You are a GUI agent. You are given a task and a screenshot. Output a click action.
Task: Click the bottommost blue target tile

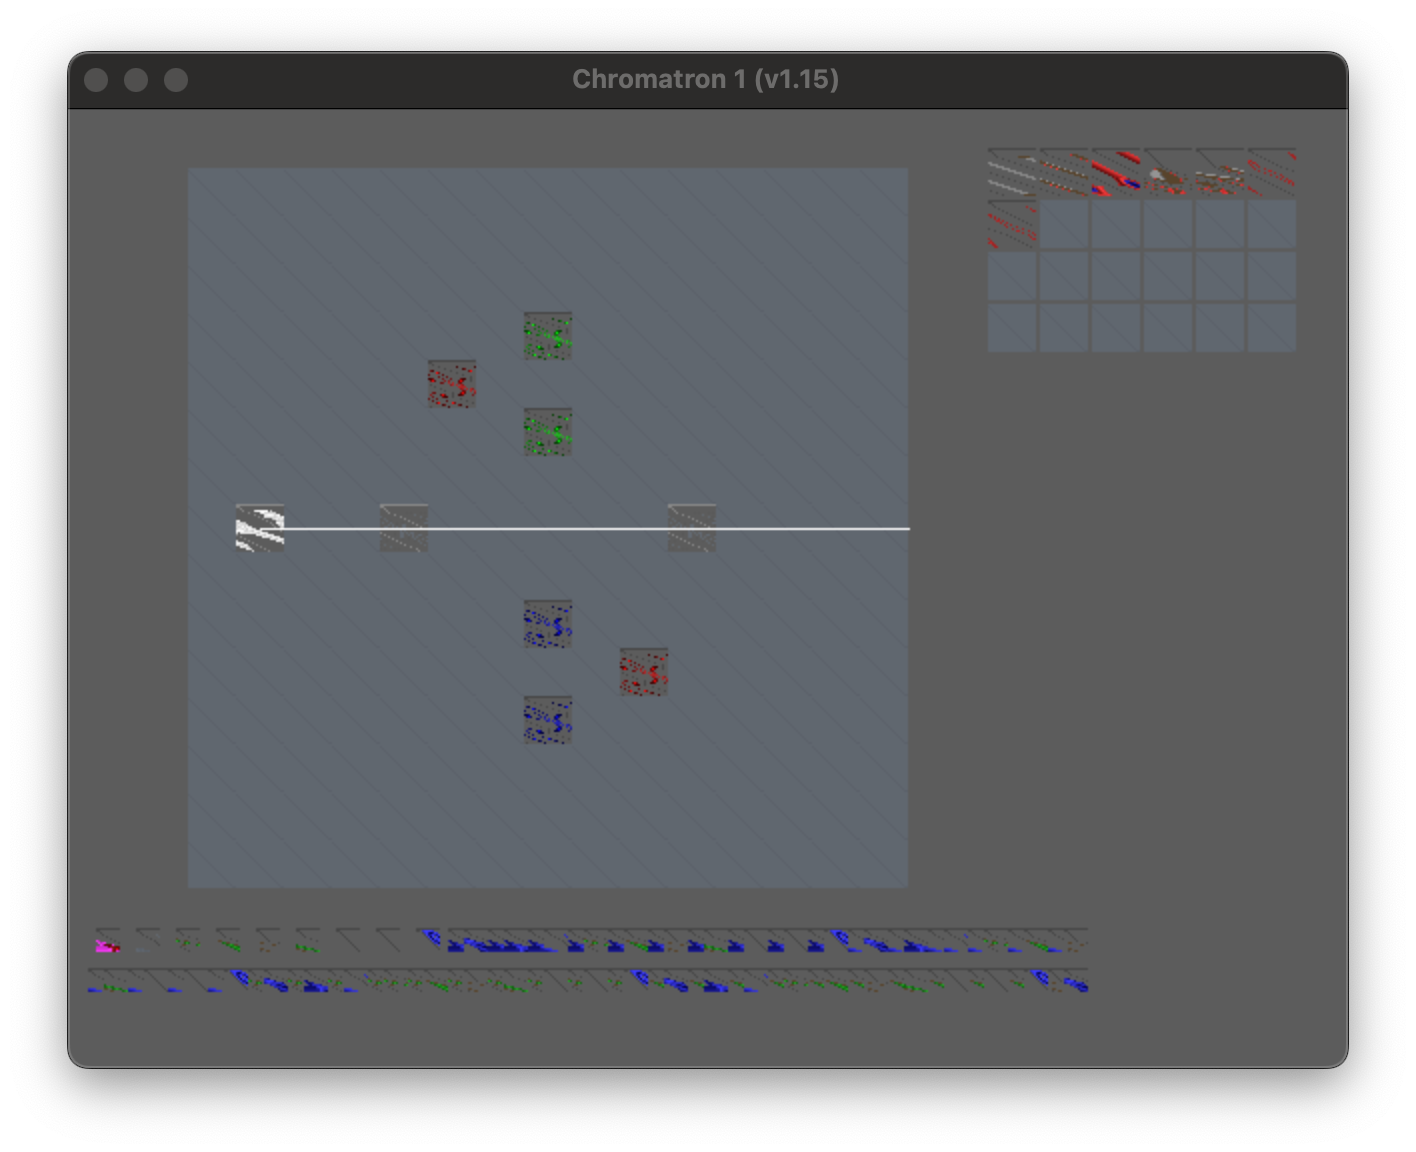pos(548,720)
